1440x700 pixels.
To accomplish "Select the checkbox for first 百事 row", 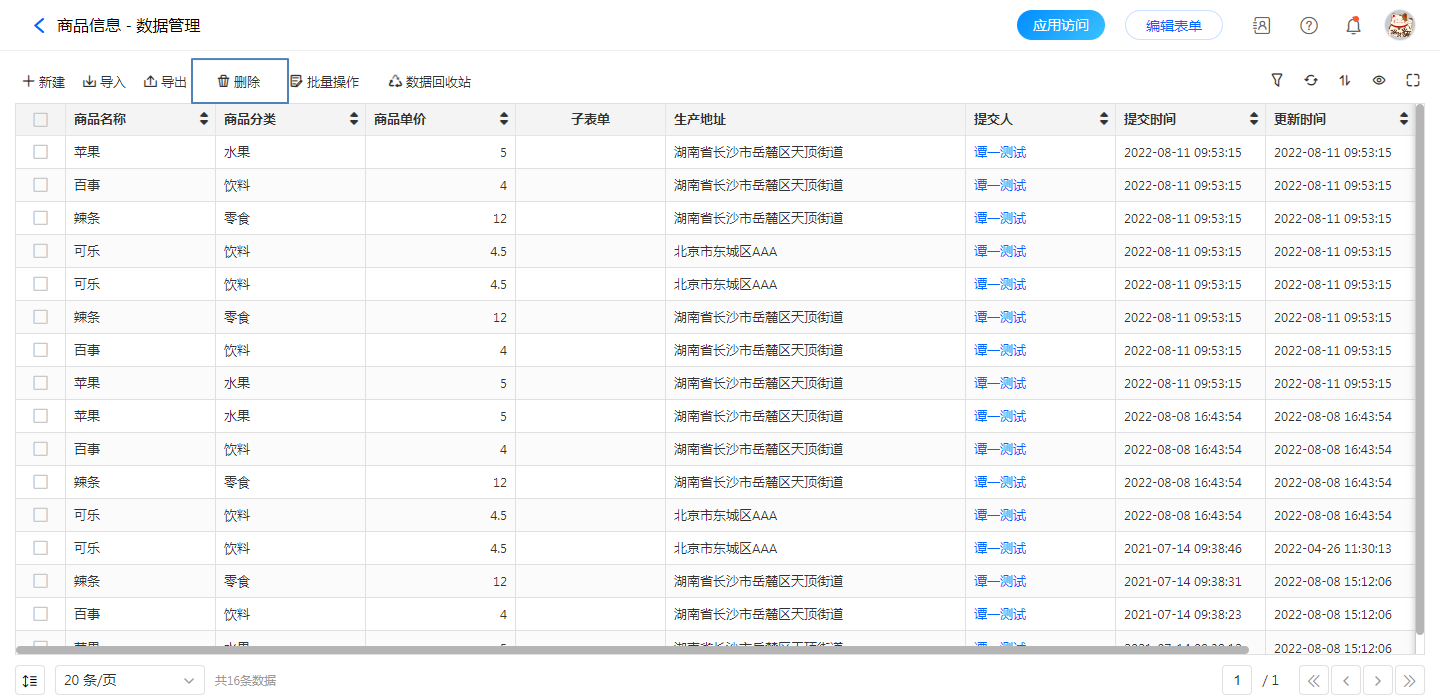I will pyautogui.click(x=40, y=185).
